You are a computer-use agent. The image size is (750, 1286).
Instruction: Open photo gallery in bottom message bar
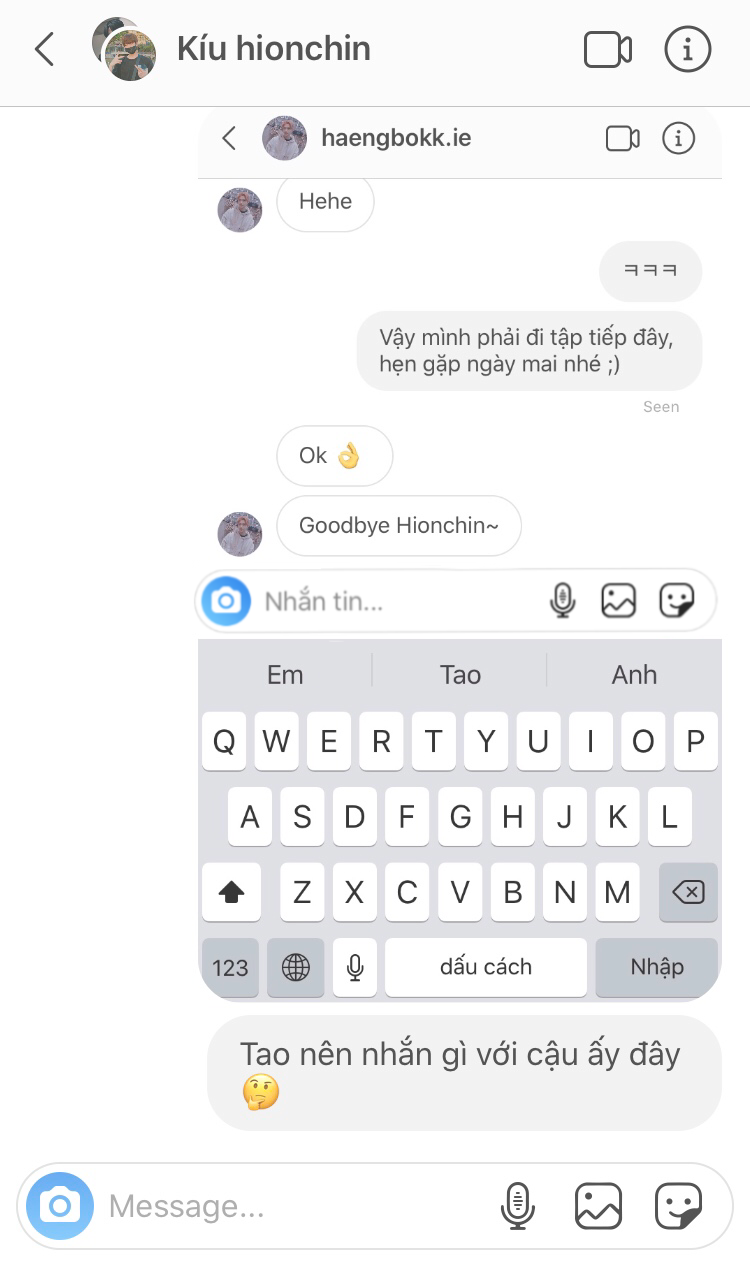pyautogui.click(x=598, y=1206)
